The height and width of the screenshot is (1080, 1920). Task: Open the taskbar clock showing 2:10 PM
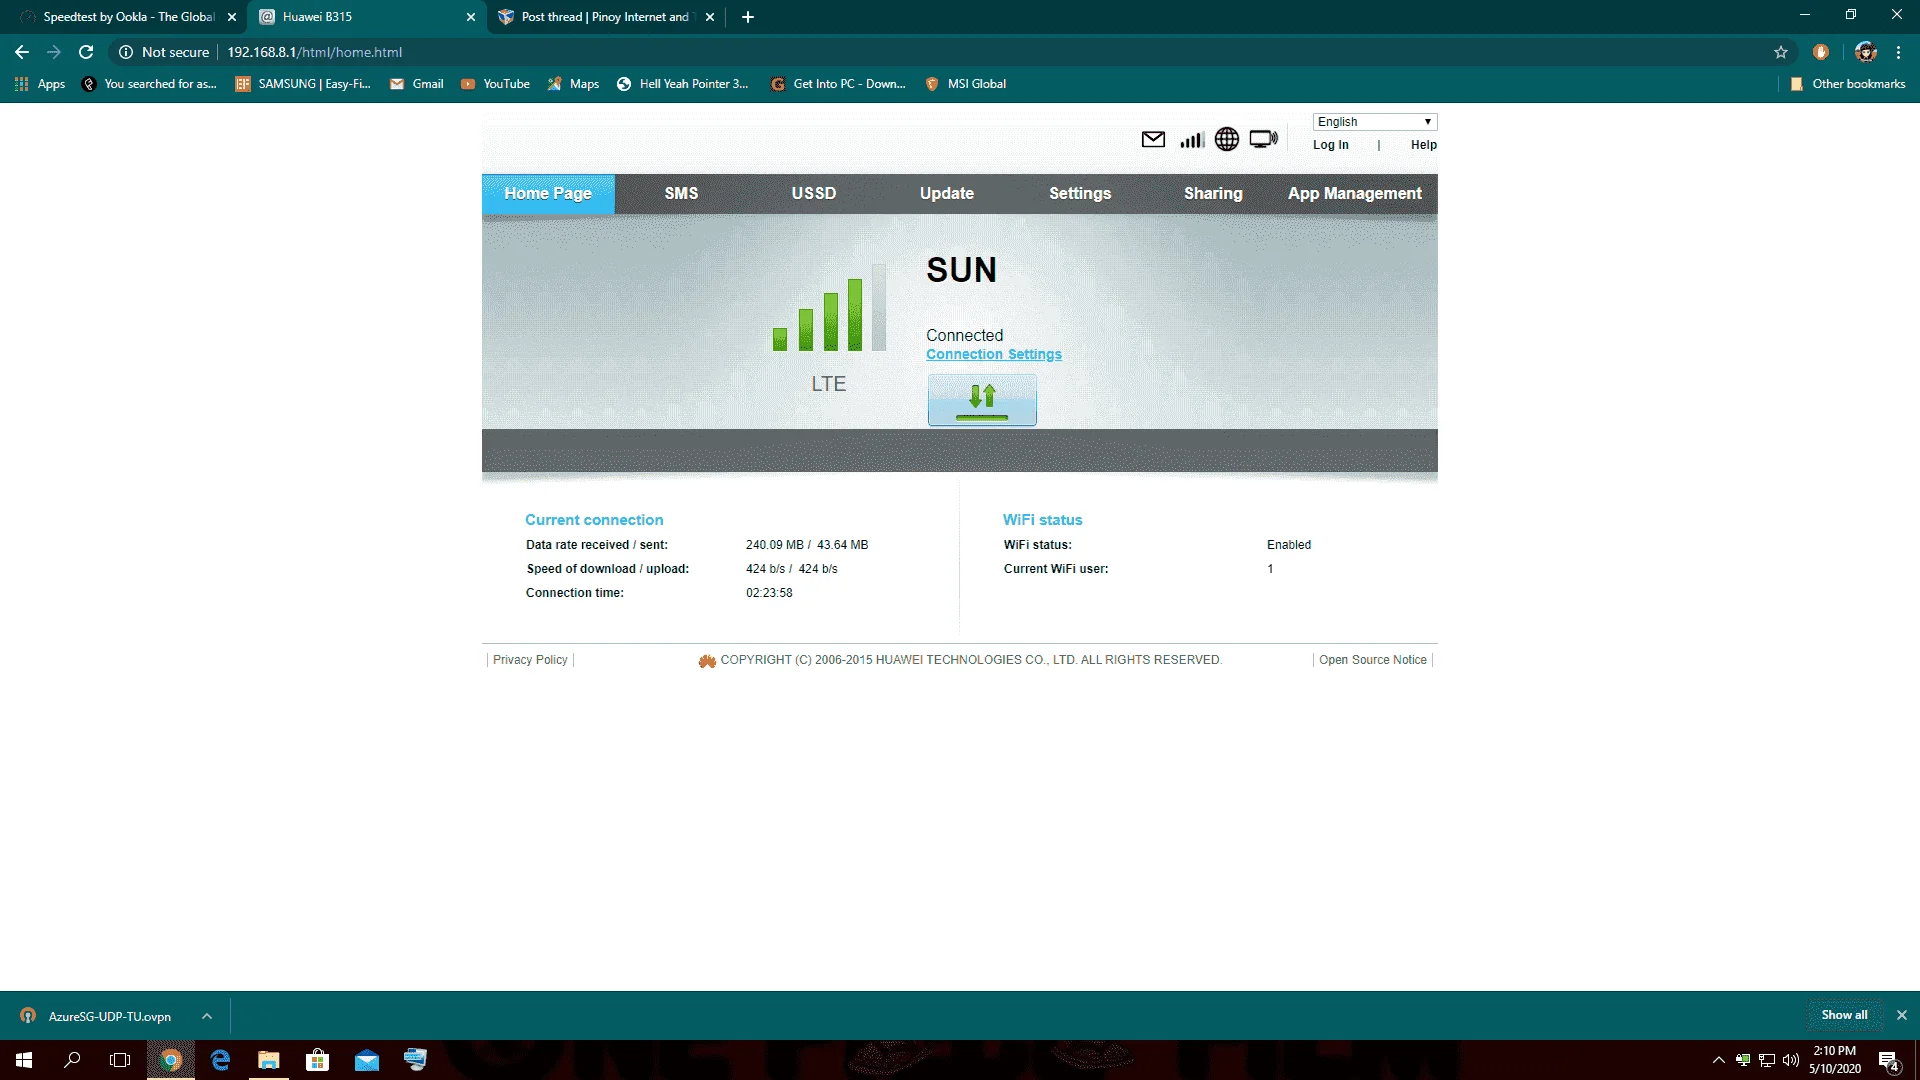tap(1835, 1060)
